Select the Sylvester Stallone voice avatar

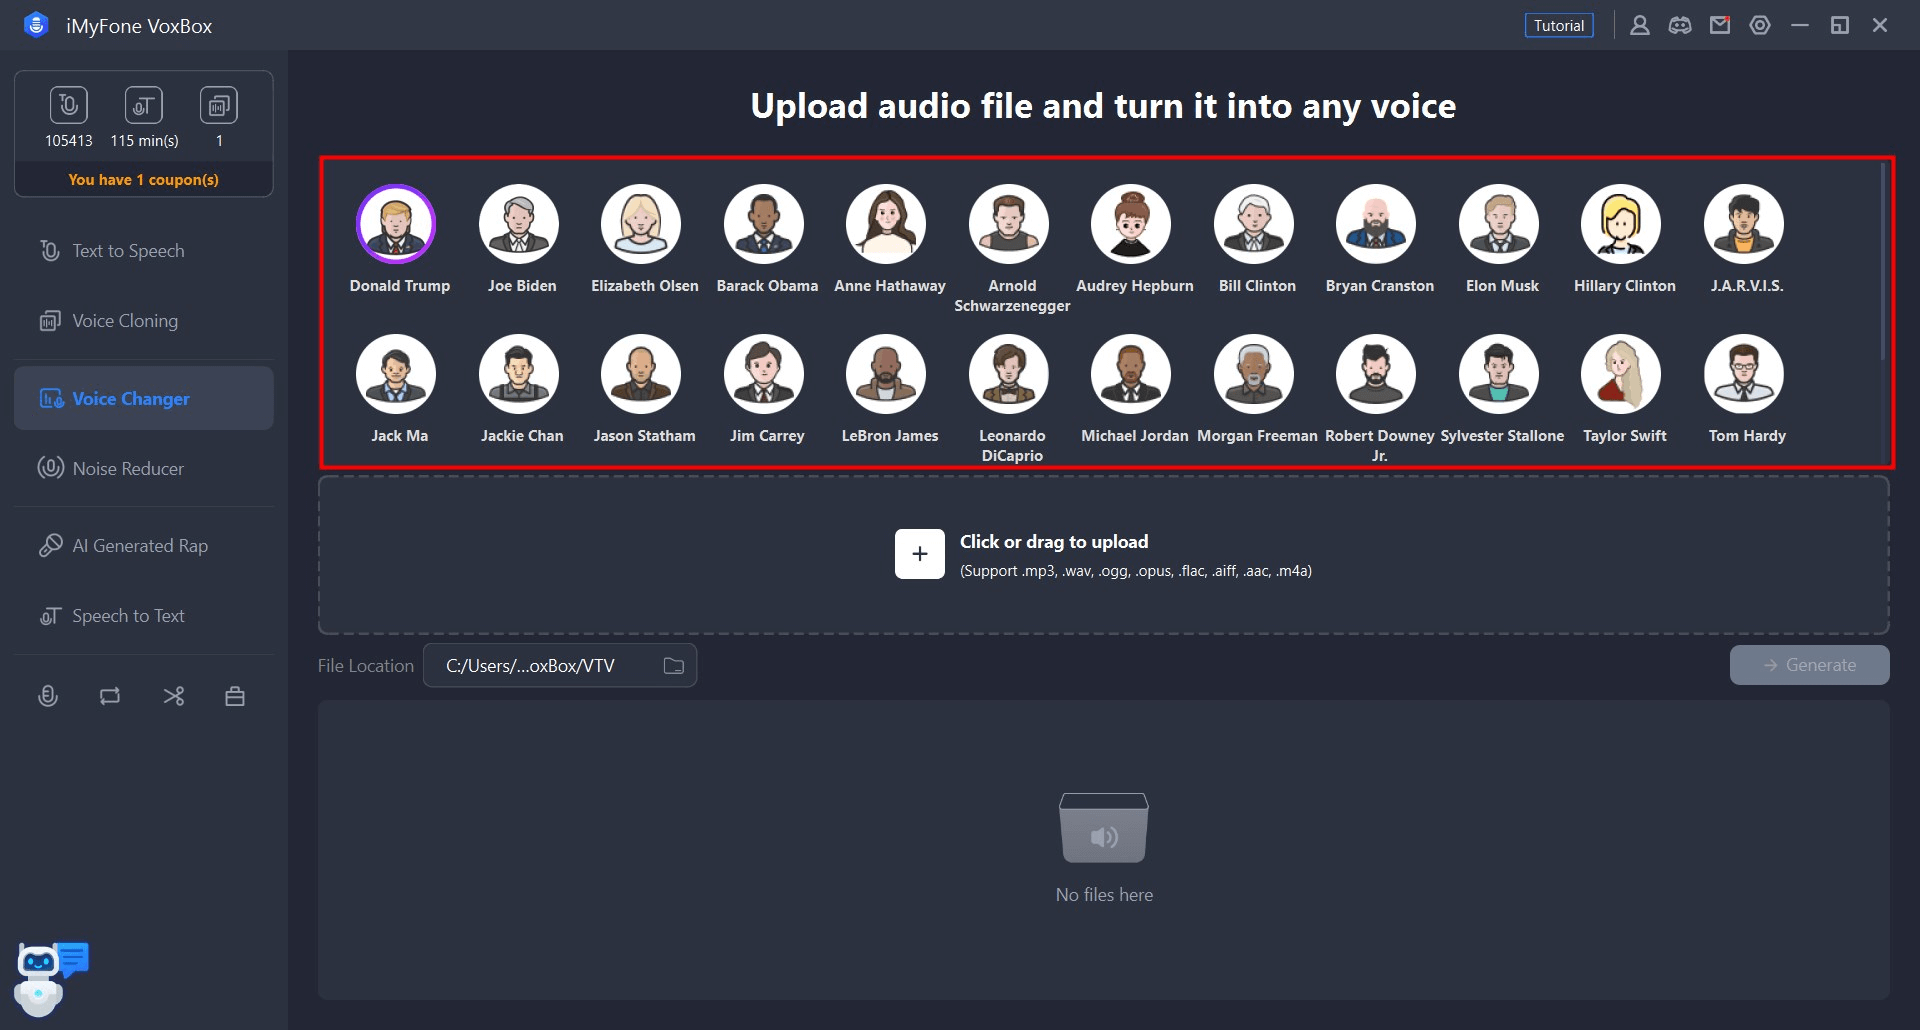[x=1499, y=374]
